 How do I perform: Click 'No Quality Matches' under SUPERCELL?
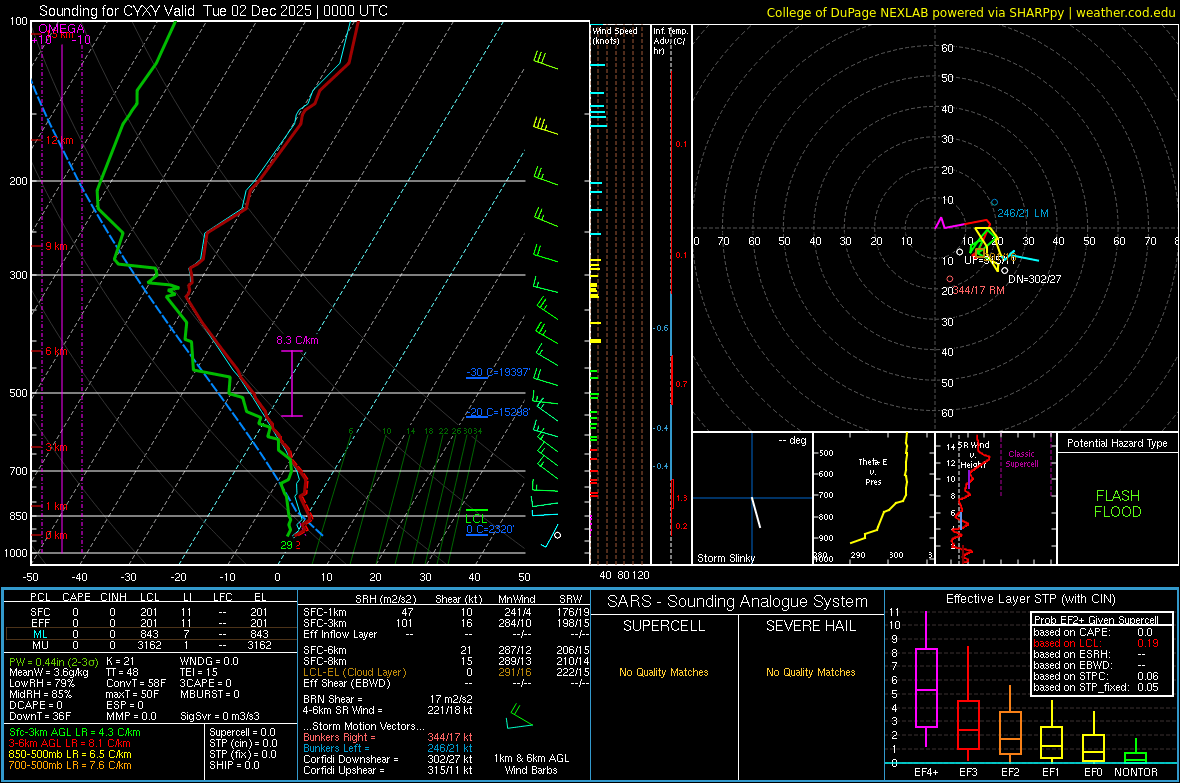tap(664, 672)
